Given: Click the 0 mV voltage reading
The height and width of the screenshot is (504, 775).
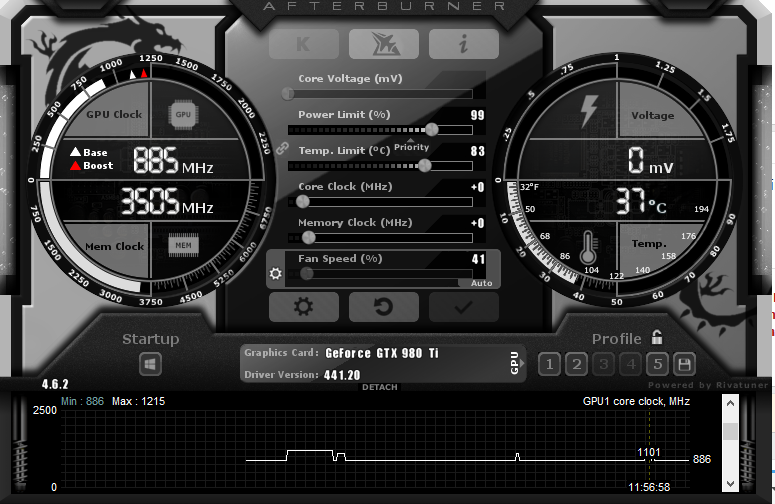Looking at the screenshot, I should click(651, 161).
